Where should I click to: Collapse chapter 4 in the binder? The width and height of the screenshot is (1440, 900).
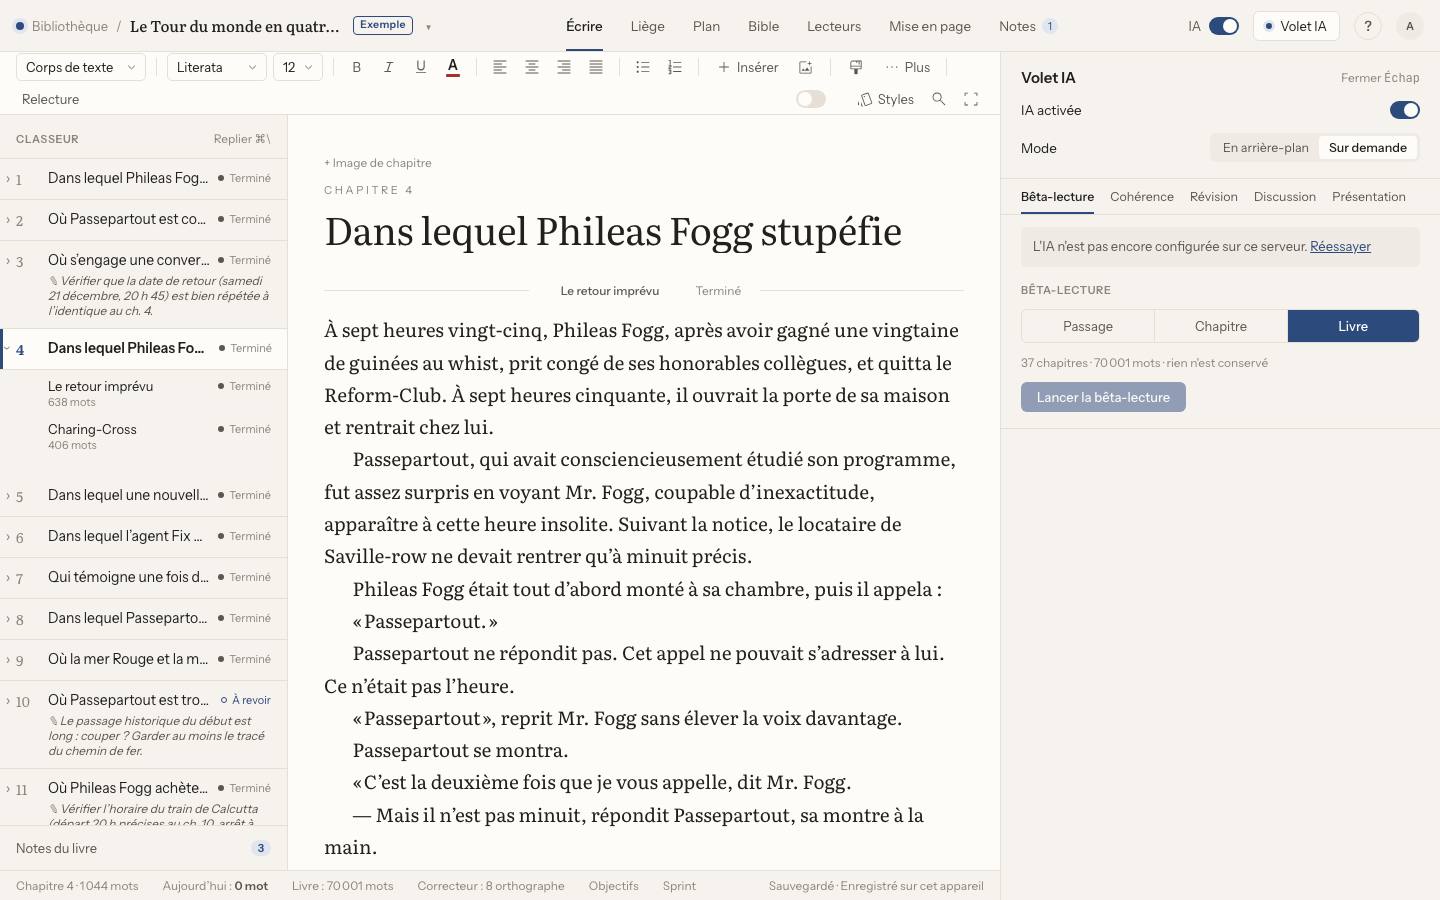pos(8,348)
